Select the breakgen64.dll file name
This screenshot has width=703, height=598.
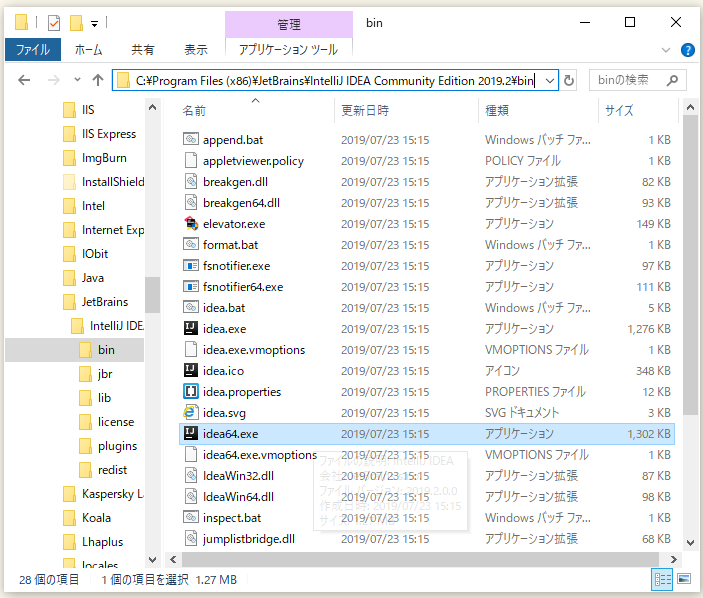coord(241,203)
